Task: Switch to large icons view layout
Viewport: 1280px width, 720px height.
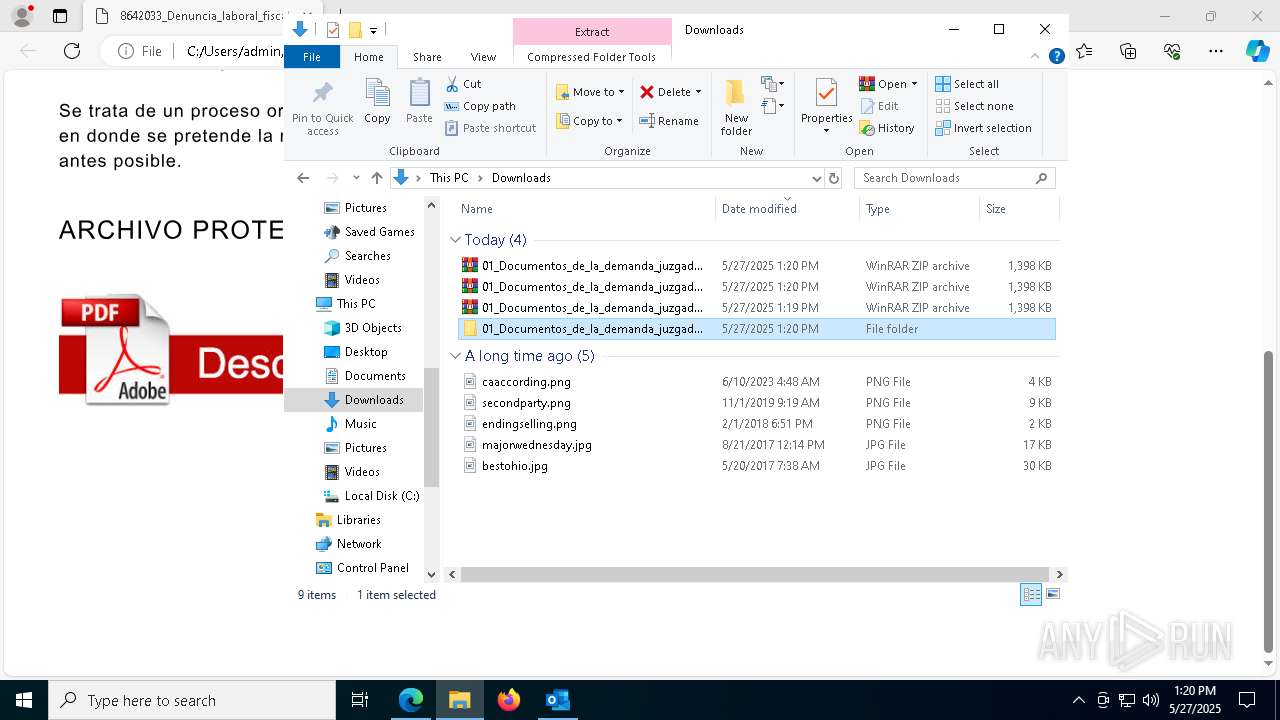Action: 1052,595
